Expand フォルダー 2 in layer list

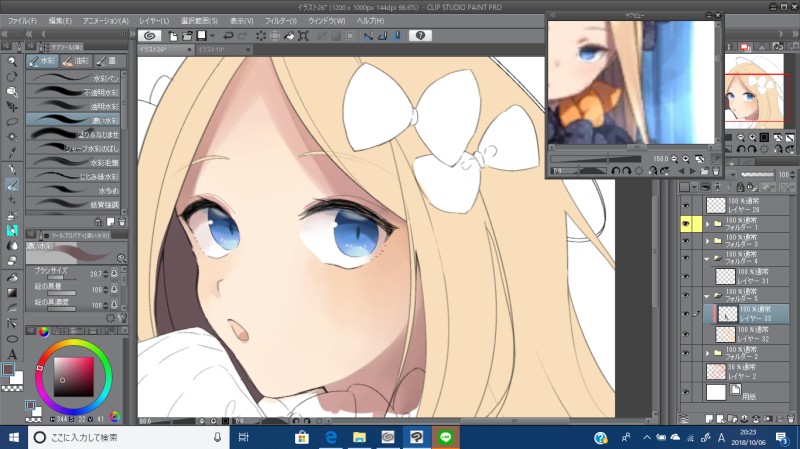[707, 353]
